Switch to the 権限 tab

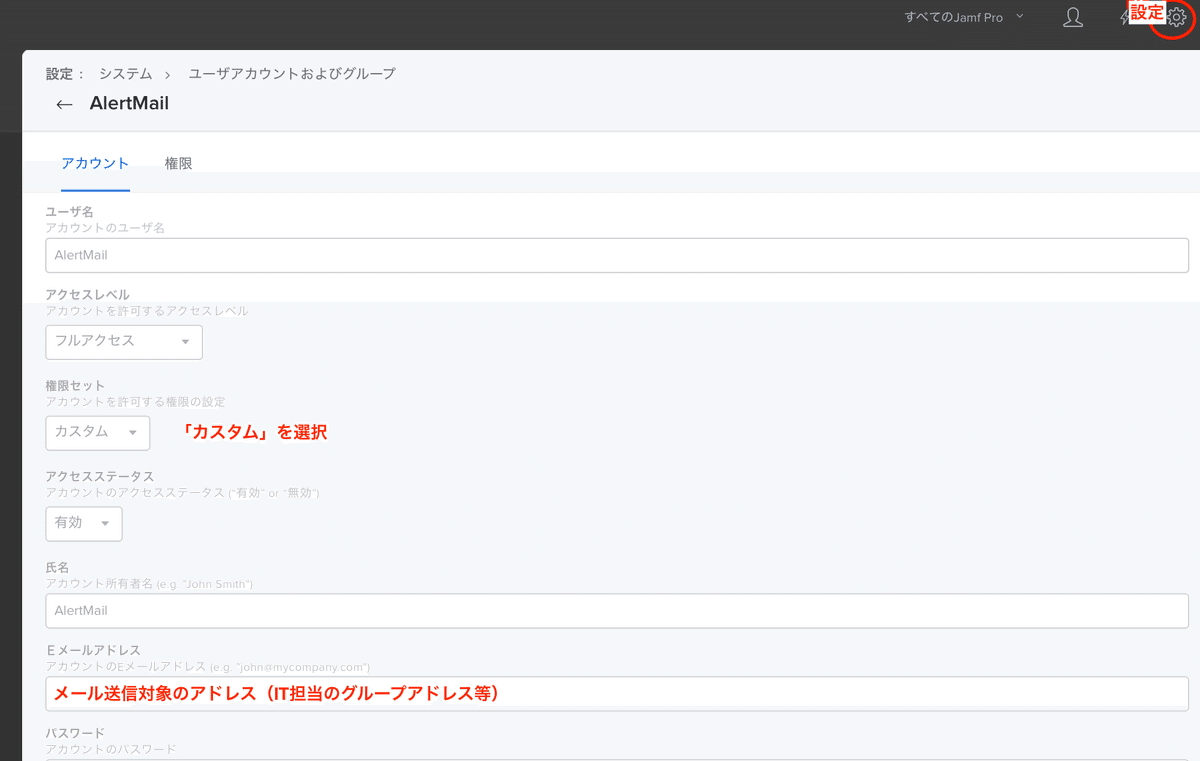tap(178, 163)
